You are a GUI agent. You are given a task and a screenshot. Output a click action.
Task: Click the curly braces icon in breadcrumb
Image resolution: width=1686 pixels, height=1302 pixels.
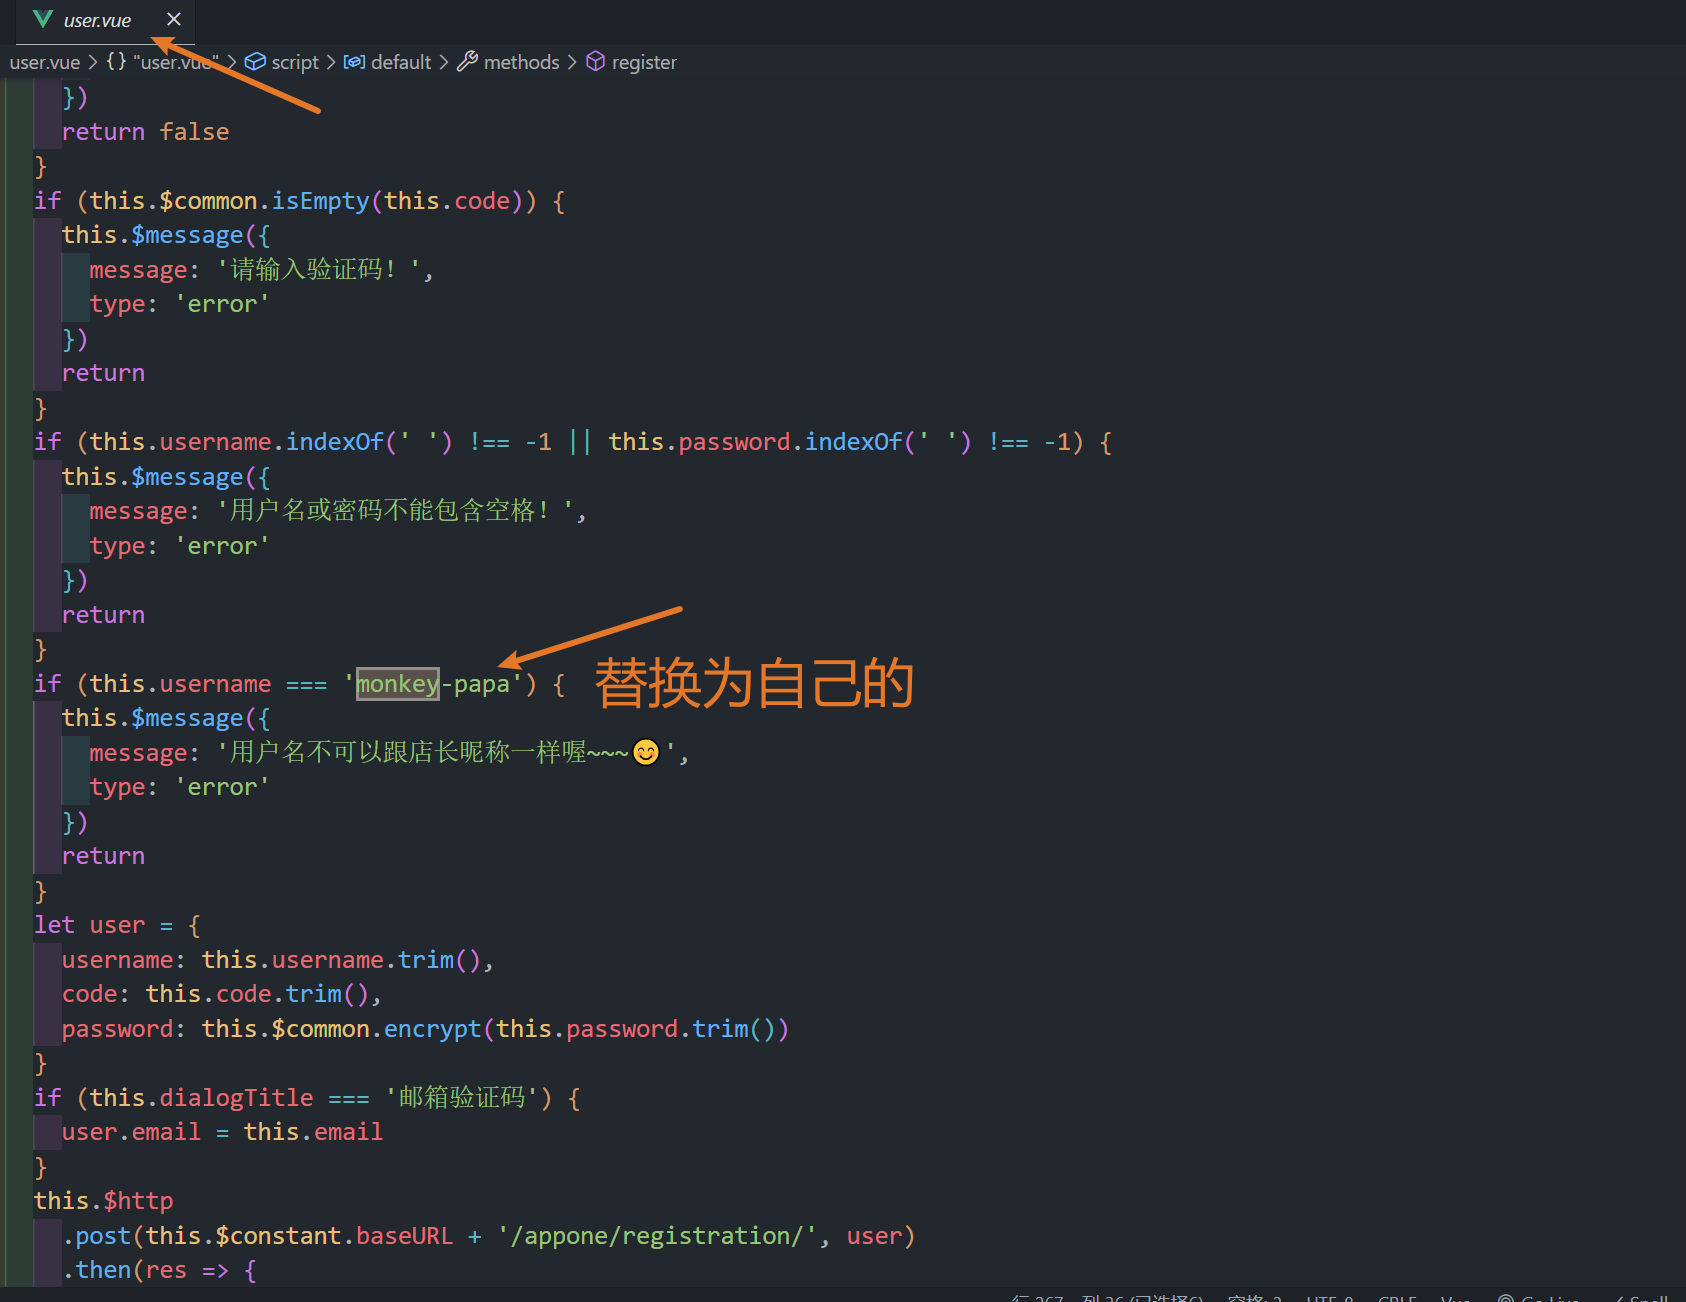click(x=116, y=61)
